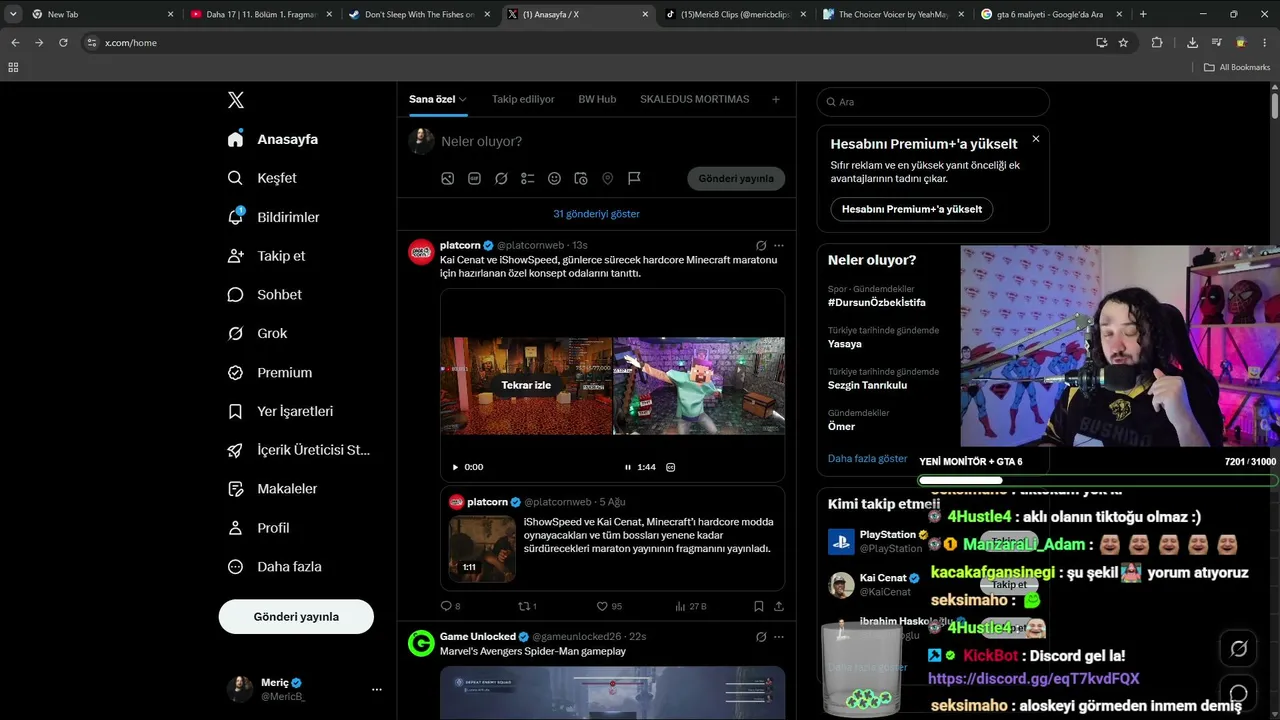Open Yer İşaretleri bookmarks
1280x720 pixels.
tap(280, 411)
